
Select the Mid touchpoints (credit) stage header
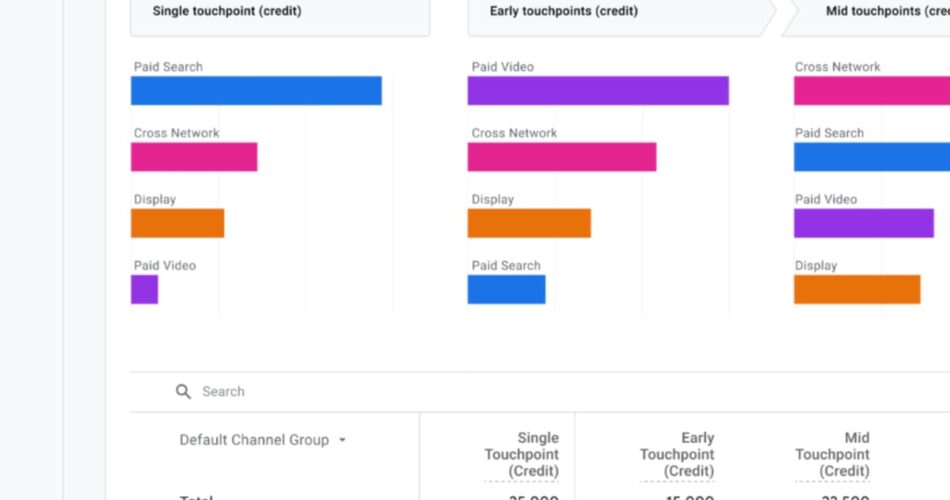pos(870,13)
